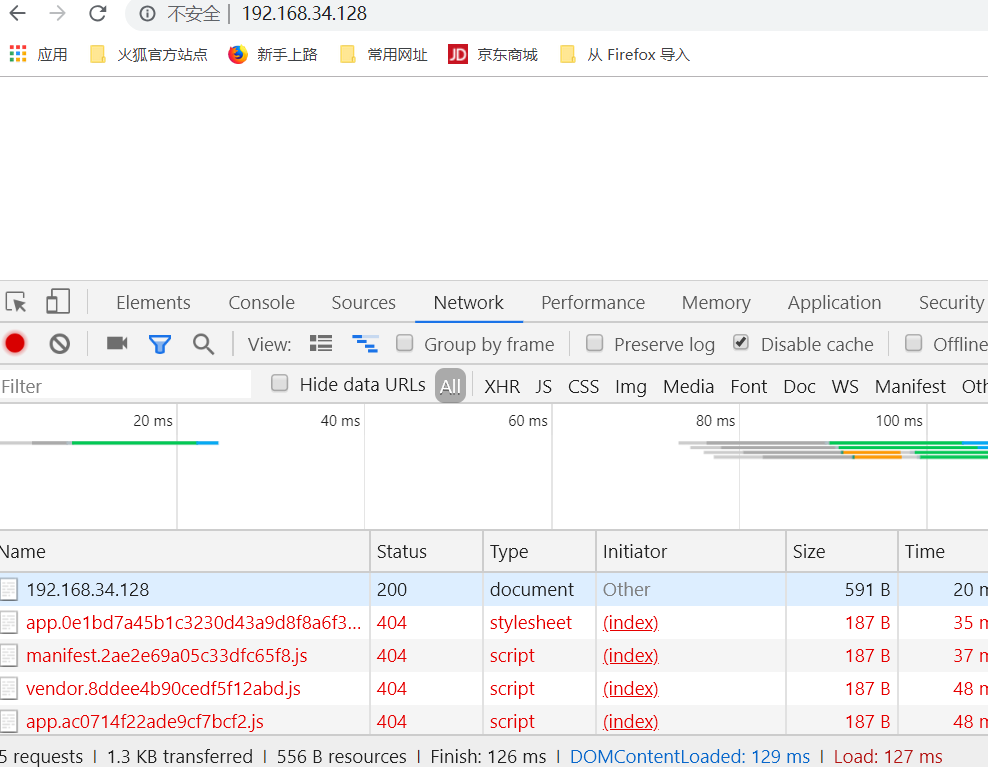Filter requests by Font
This screenshot has height=767, width=988.
coord(749,386)
